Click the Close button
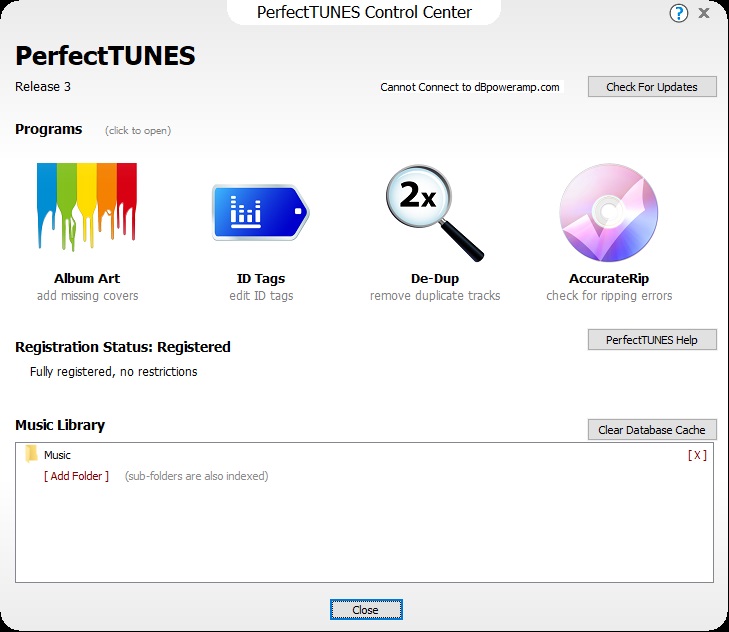The image size is (729, 632). (366, 610)
